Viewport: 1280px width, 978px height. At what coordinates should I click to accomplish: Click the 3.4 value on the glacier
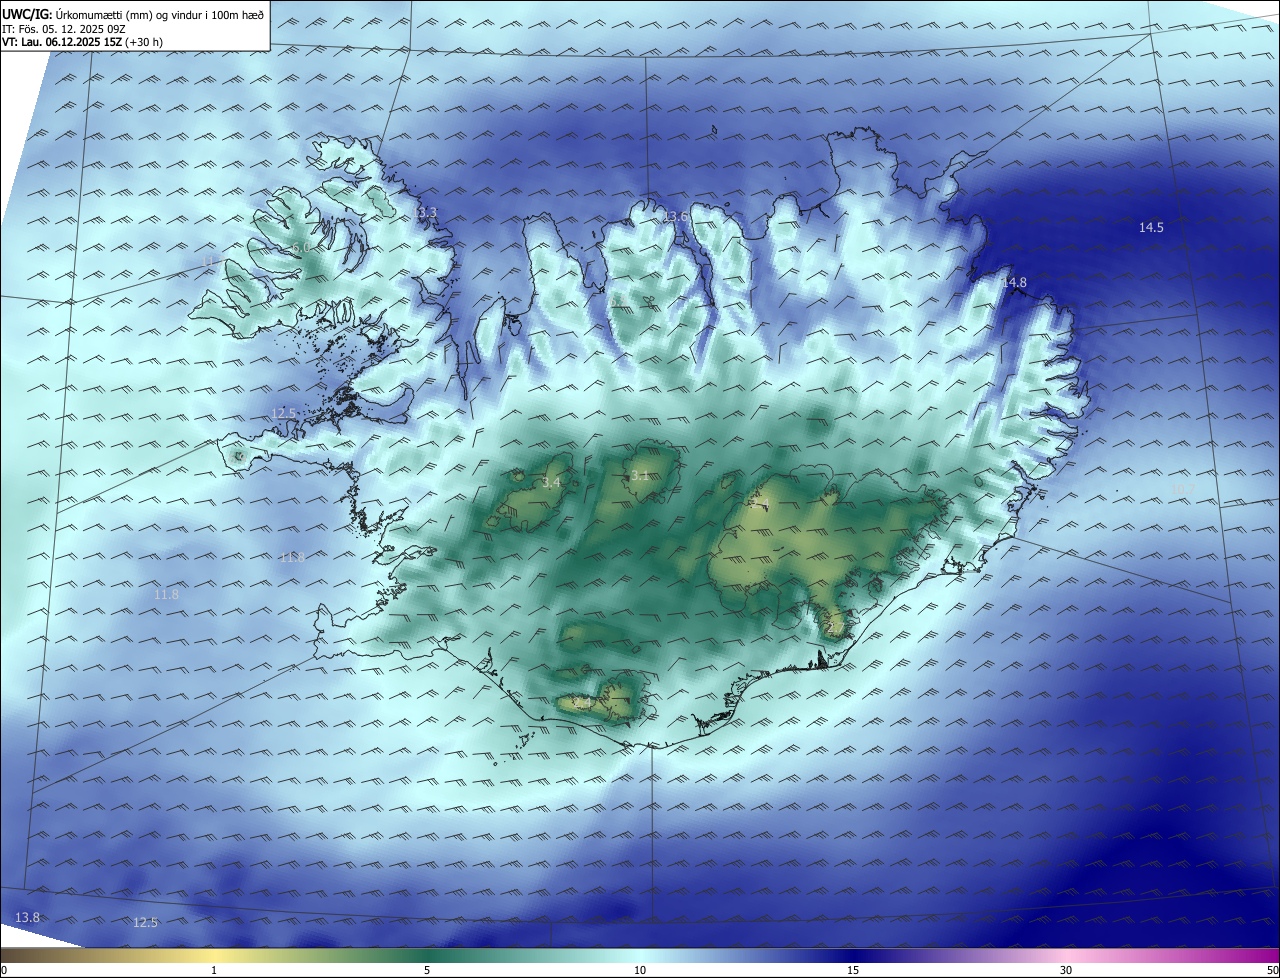click(x=551, y=483)
